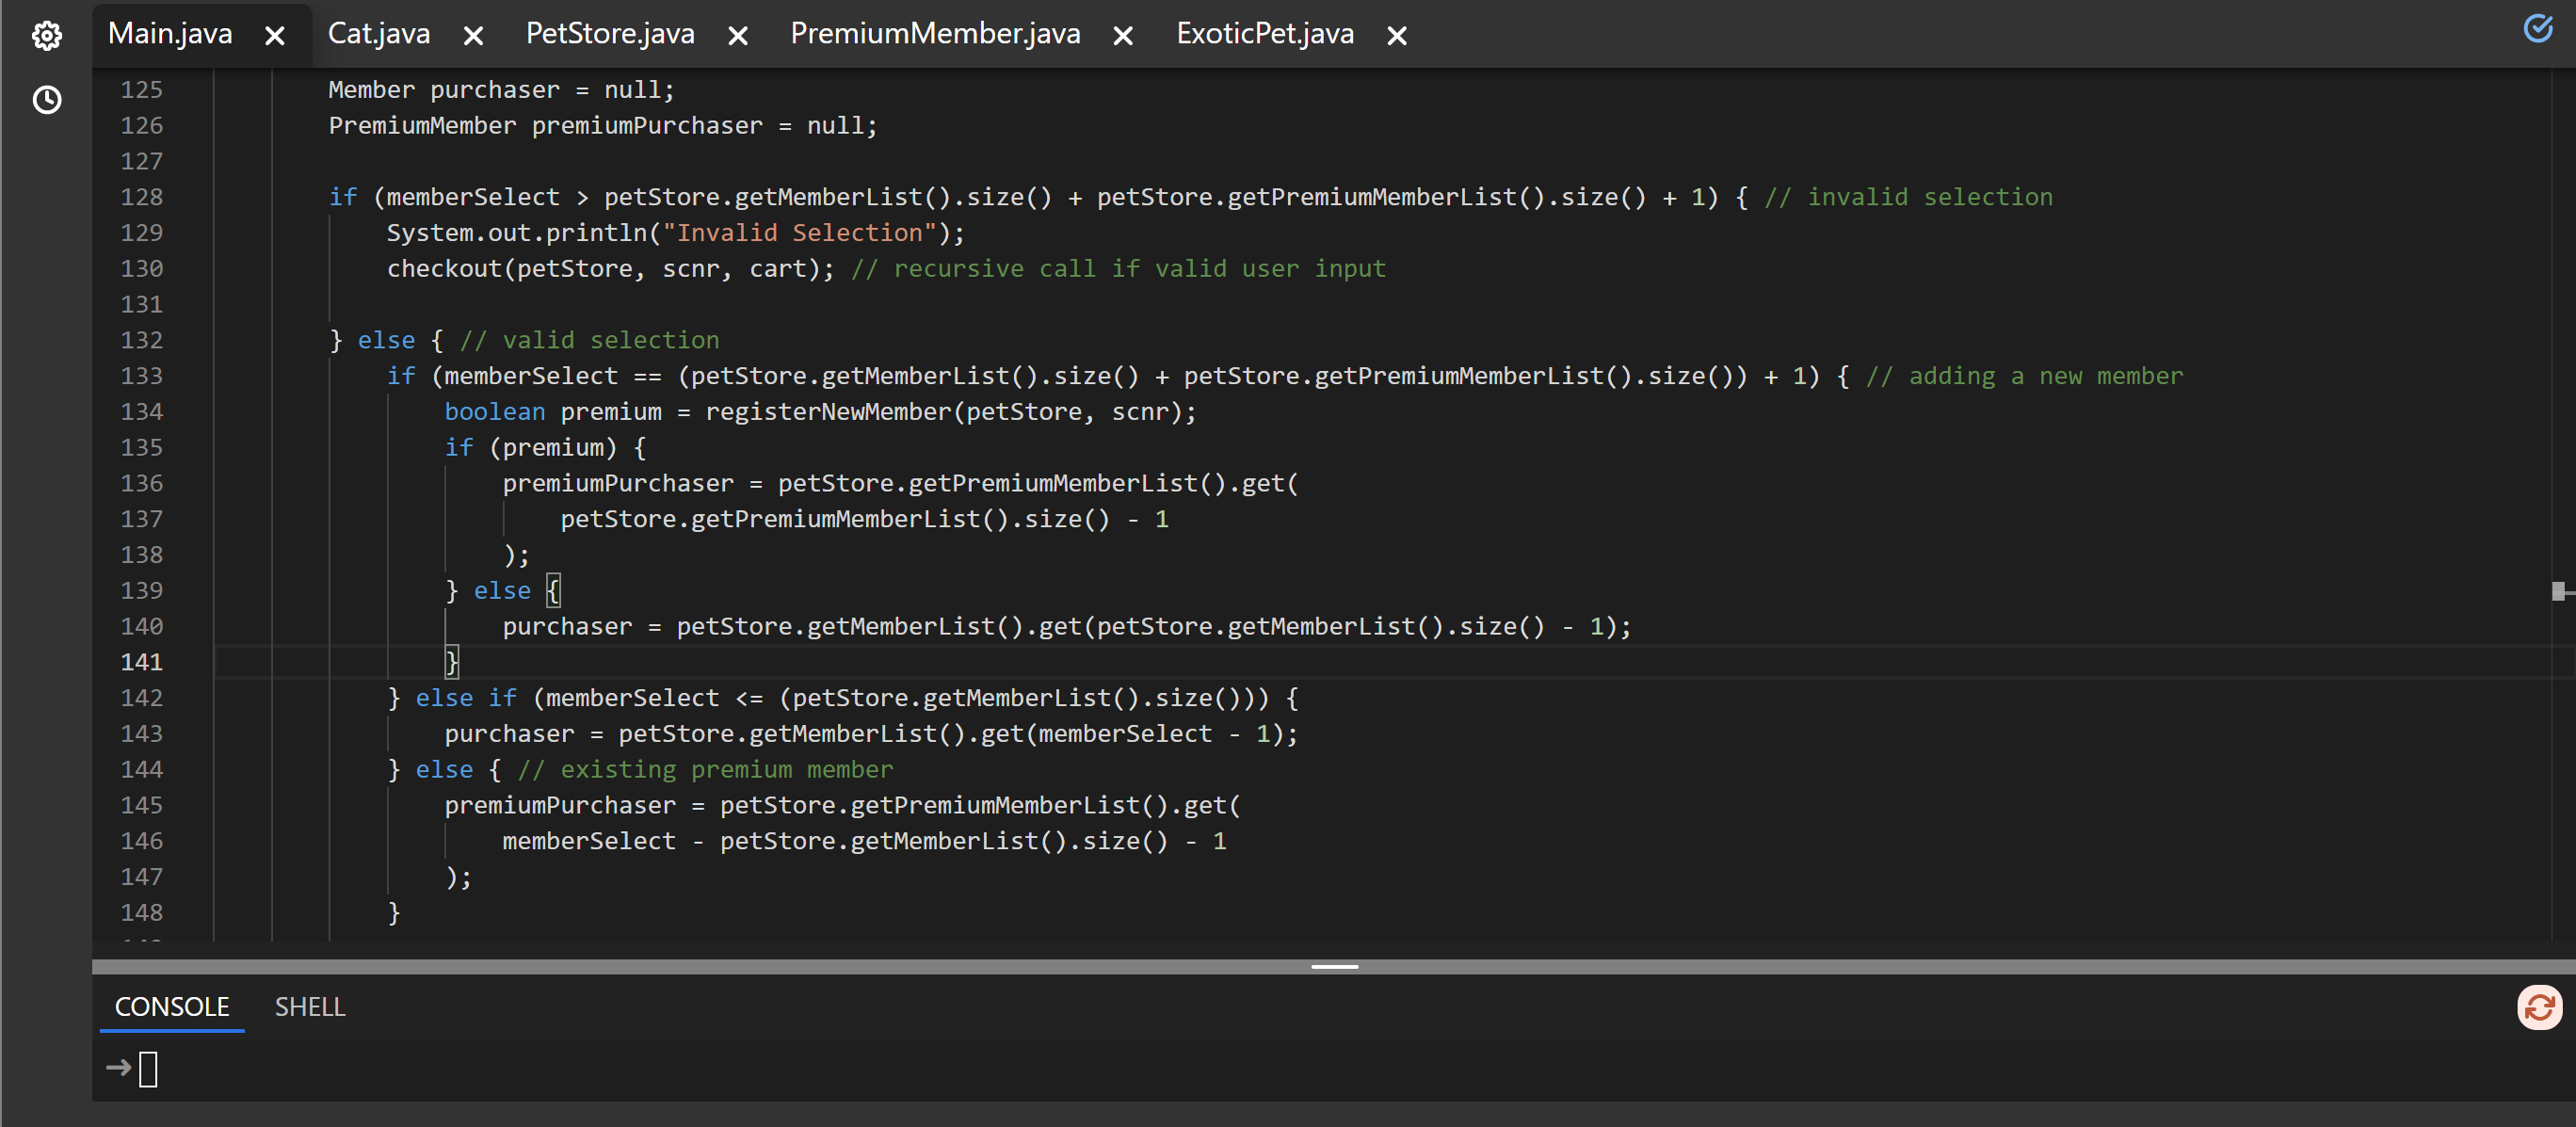Switch to the SHELL tab

(310, 1007)
